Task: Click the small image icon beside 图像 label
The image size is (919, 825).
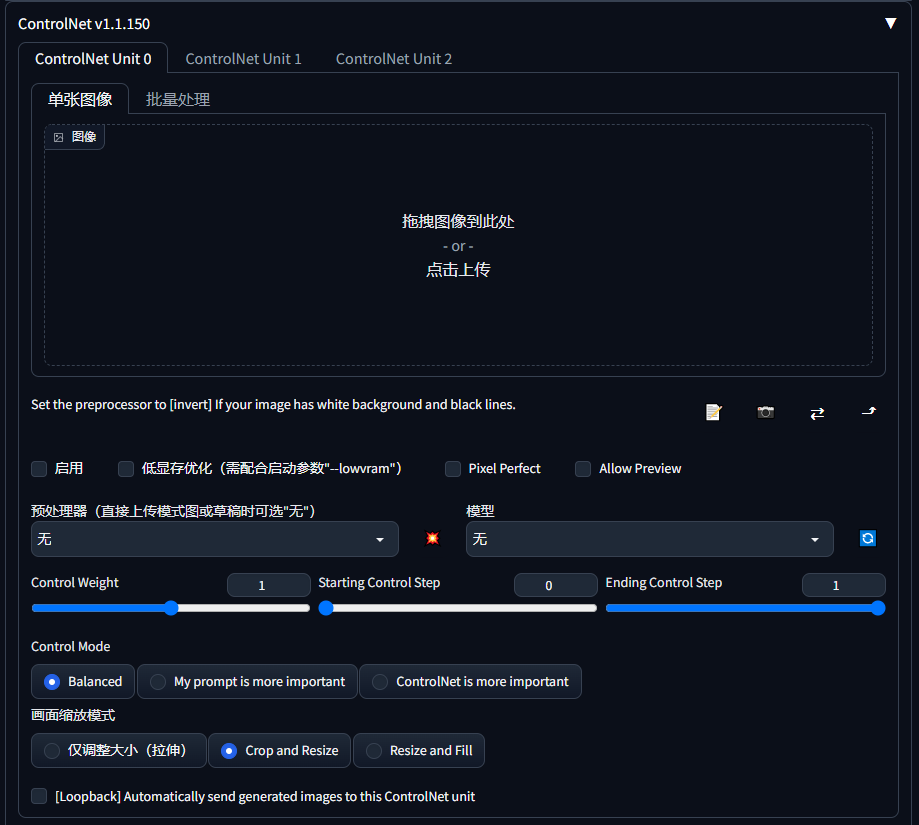Action: 59,138
